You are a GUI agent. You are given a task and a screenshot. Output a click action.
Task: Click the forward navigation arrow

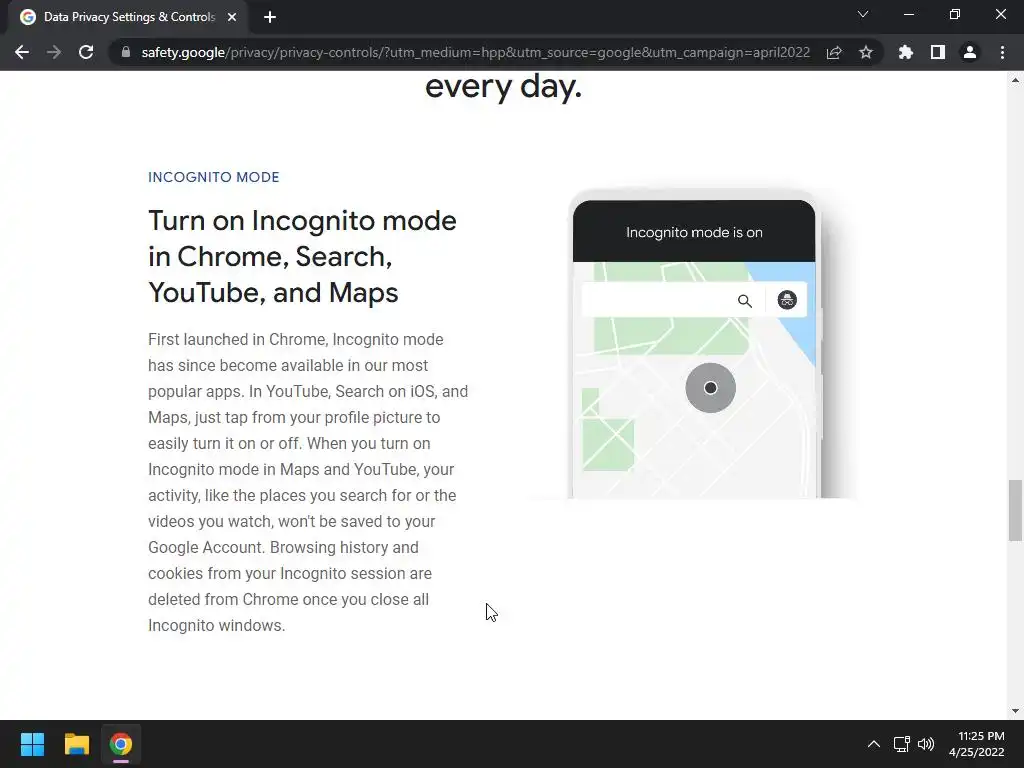coord(54,52)
